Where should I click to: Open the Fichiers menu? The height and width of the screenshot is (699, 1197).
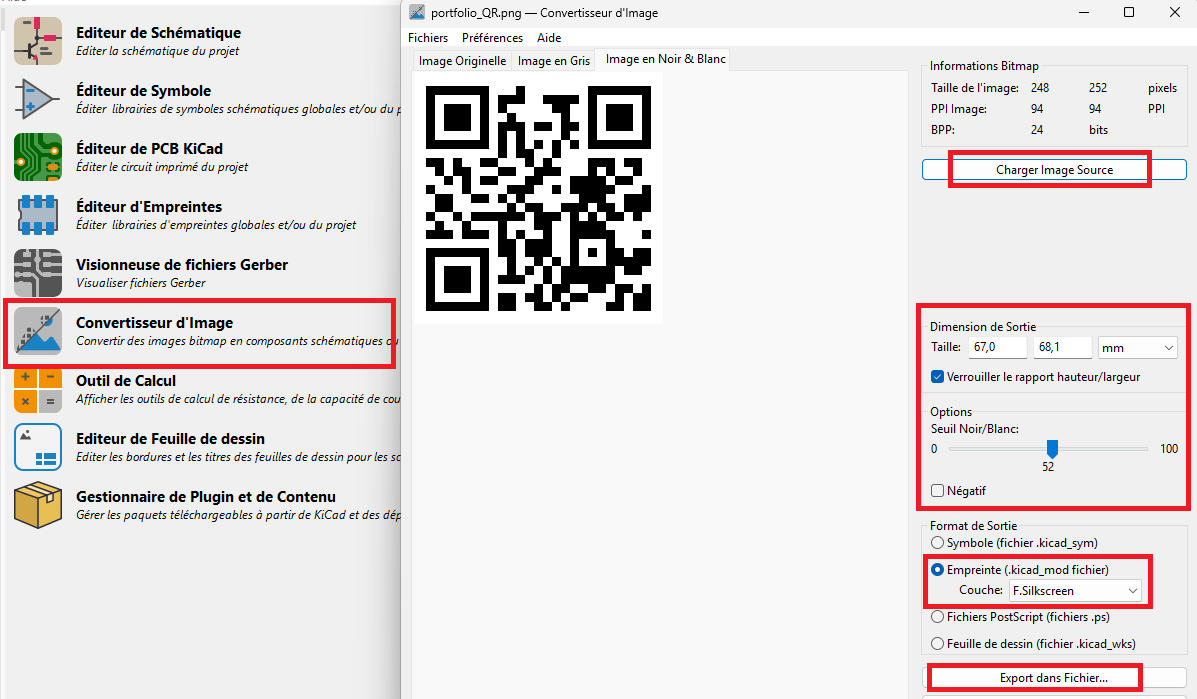(x=428, y=37)
